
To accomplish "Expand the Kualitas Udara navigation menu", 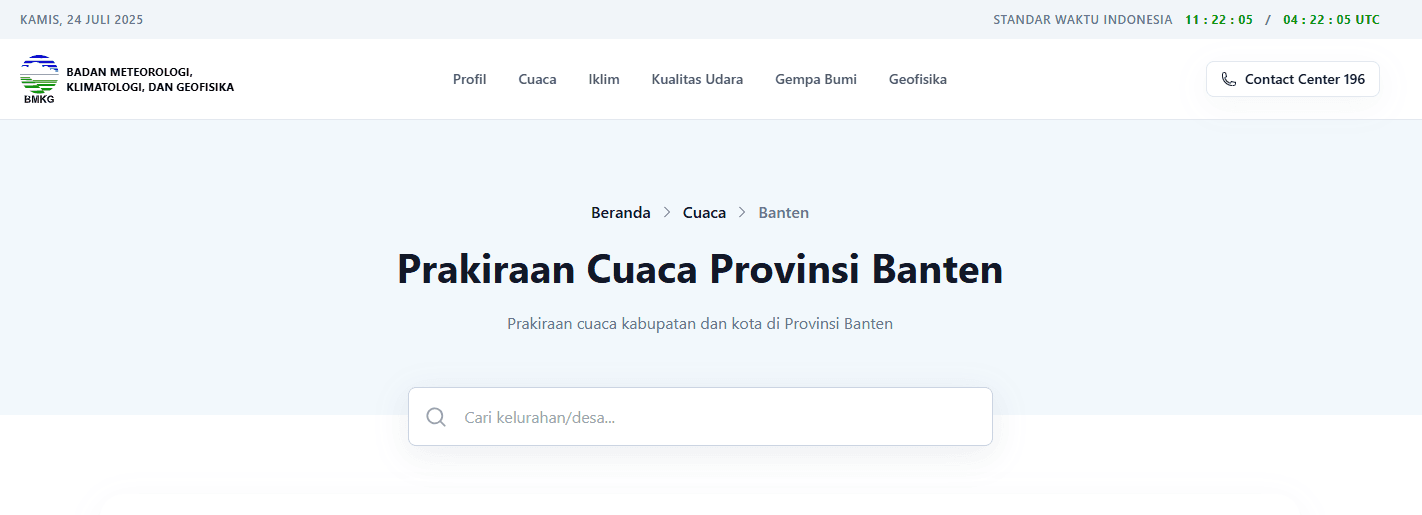I will pyautogui.click(x=697, y=79).
